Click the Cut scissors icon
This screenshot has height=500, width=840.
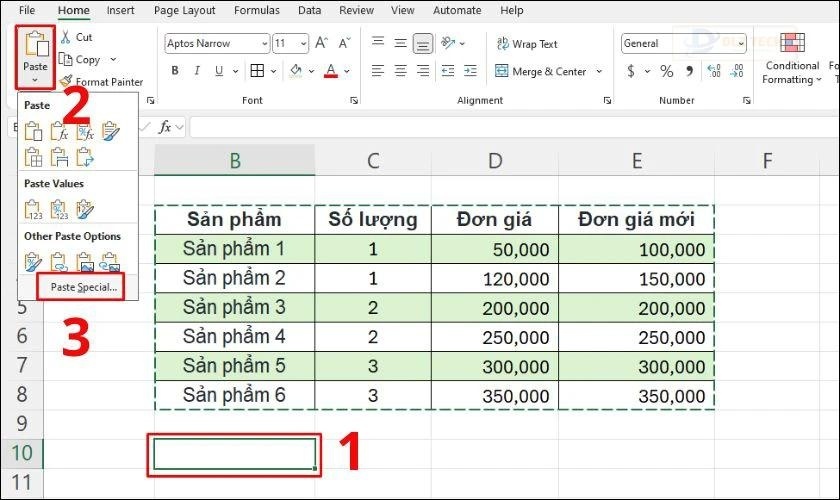click(65, 37)
